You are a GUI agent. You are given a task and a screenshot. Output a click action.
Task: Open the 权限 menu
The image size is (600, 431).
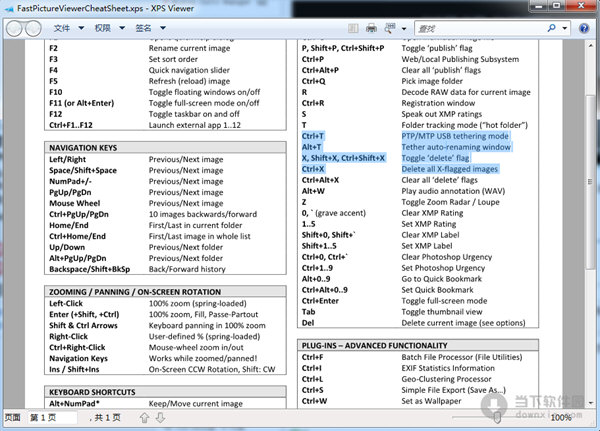point(103,28)
